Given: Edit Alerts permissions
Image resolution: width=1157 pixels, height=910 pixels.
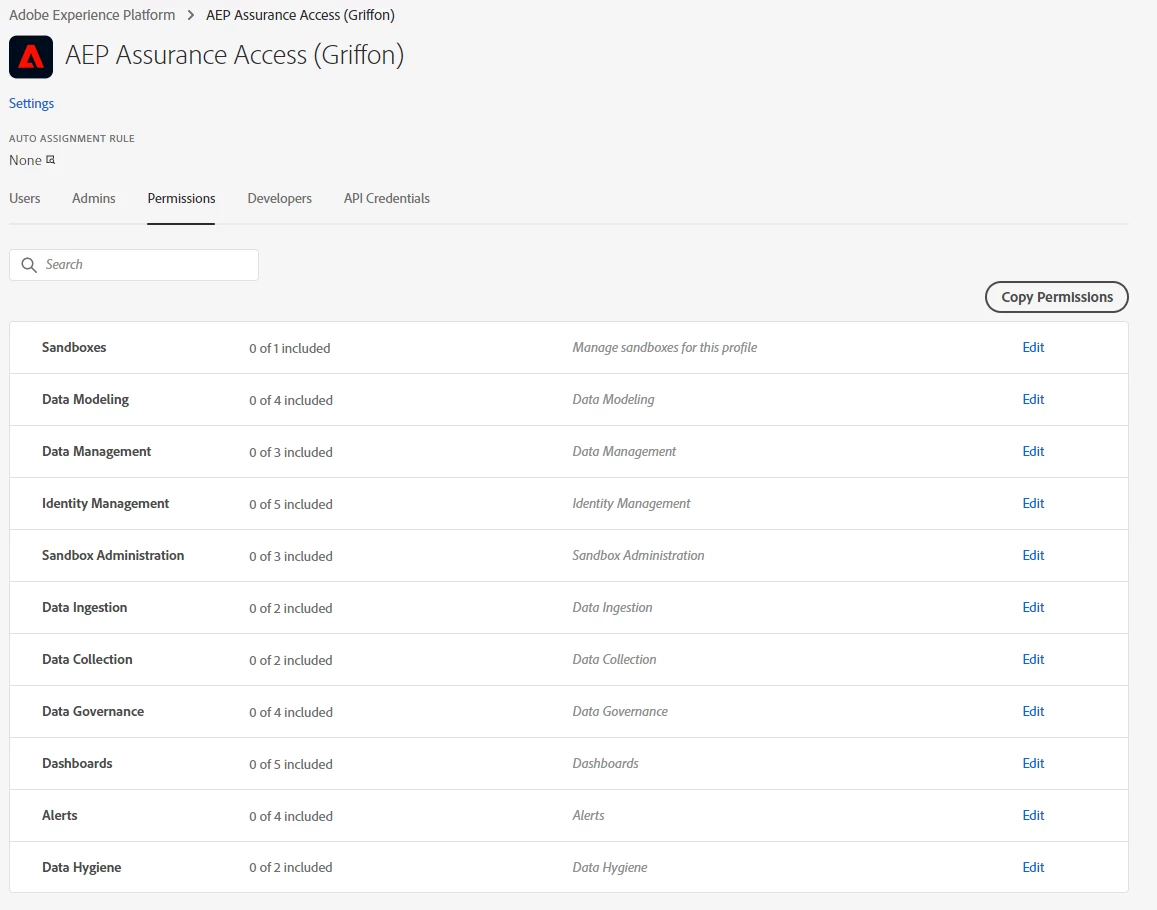Looking at the screenshot, I should [1033, 816].
